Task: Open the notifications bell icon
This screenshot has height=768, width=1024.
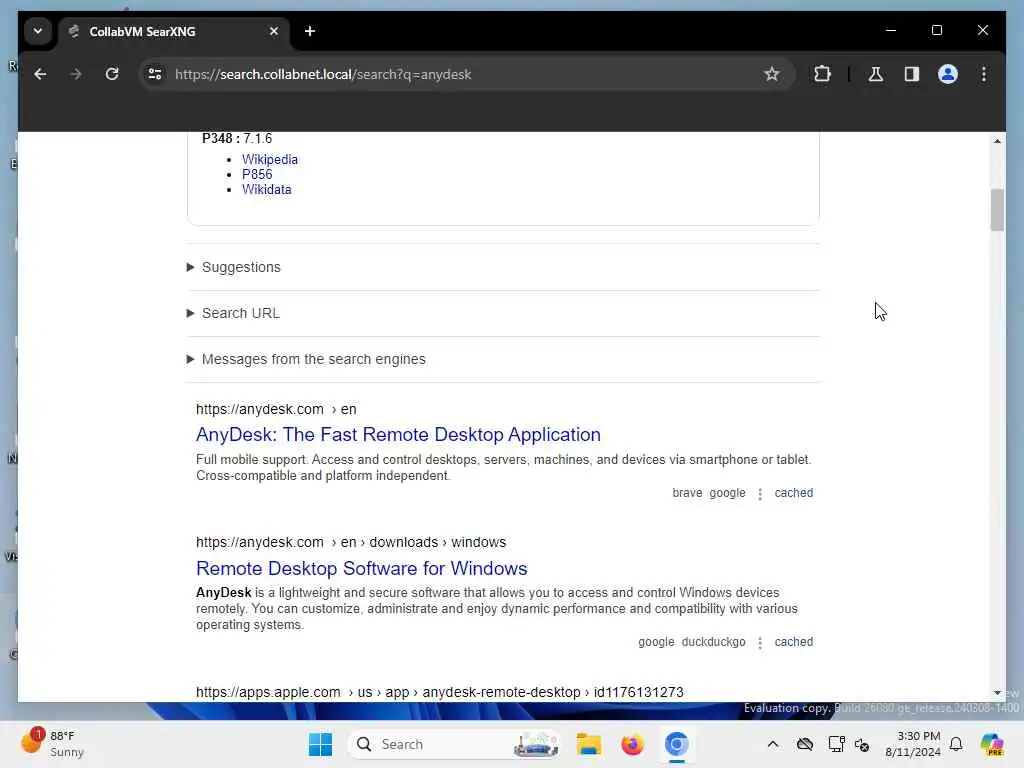Action: tap(956, 744)
